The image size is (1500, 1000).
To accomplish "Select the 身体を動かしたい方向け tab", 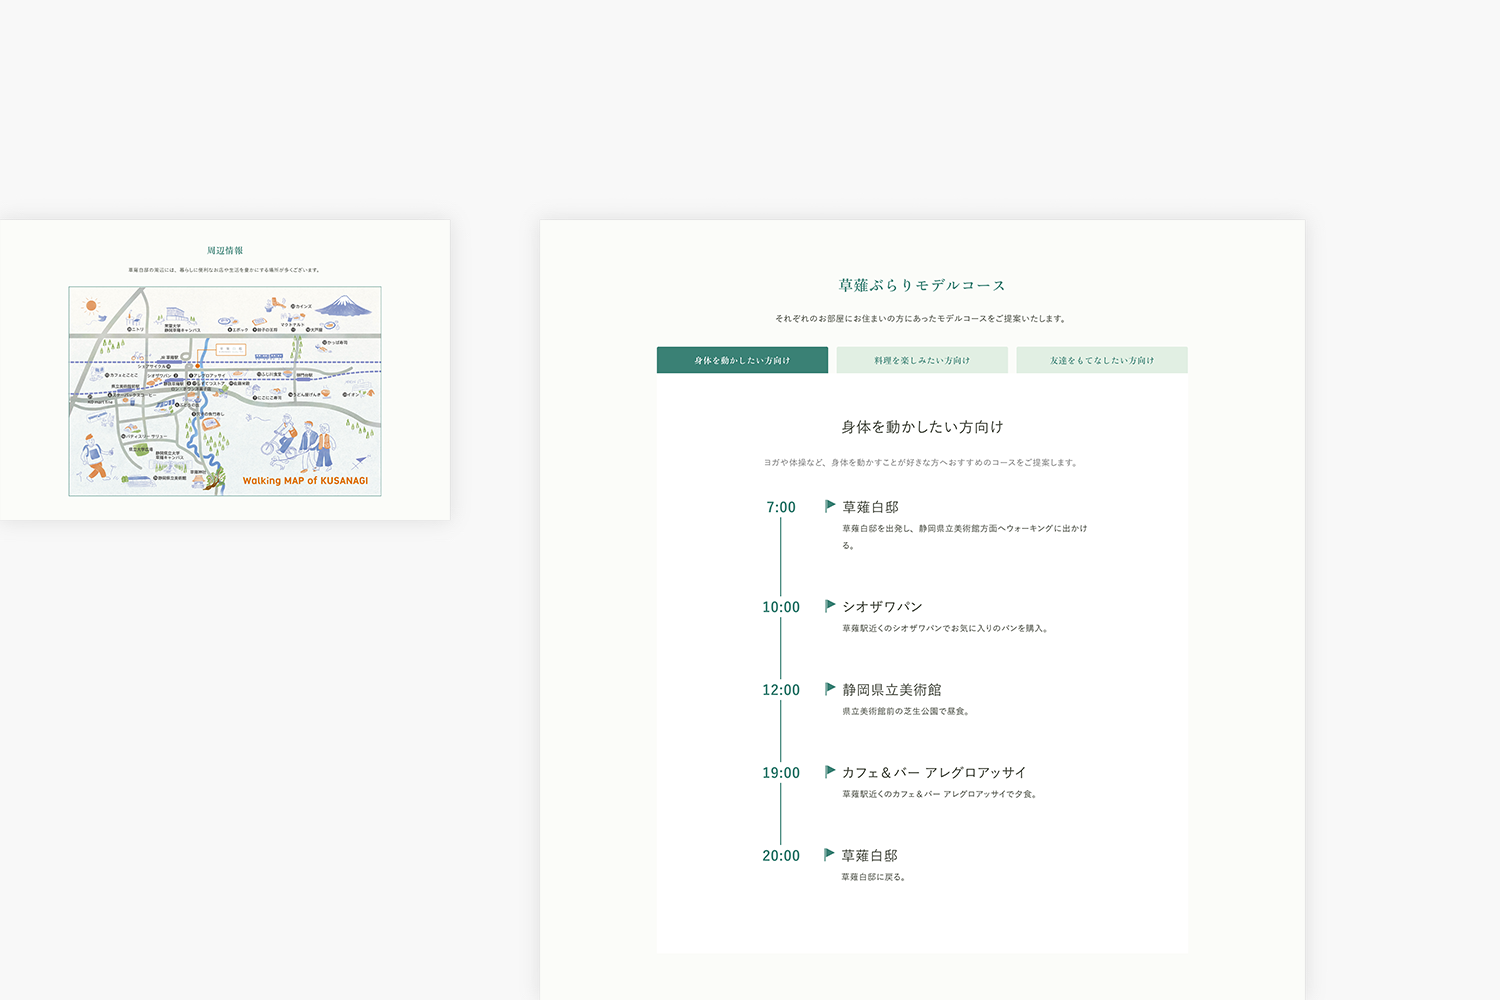I will (x=742, y=359).
